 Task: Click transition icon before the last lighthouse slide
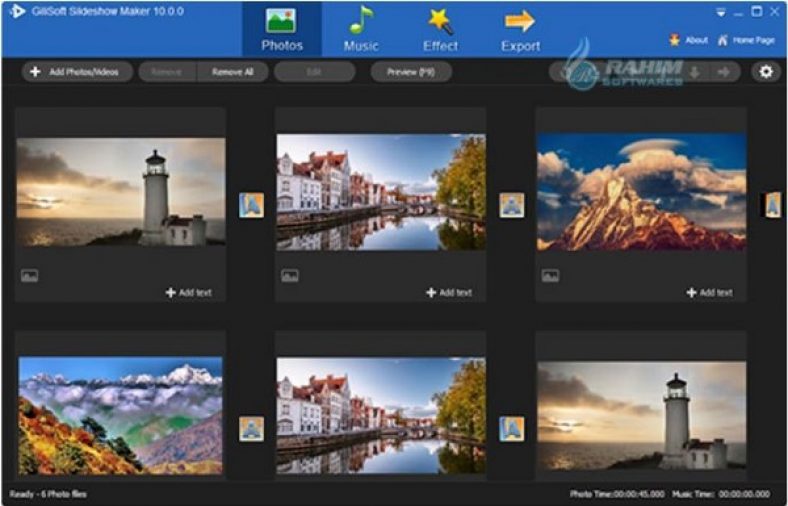(512, 429)
